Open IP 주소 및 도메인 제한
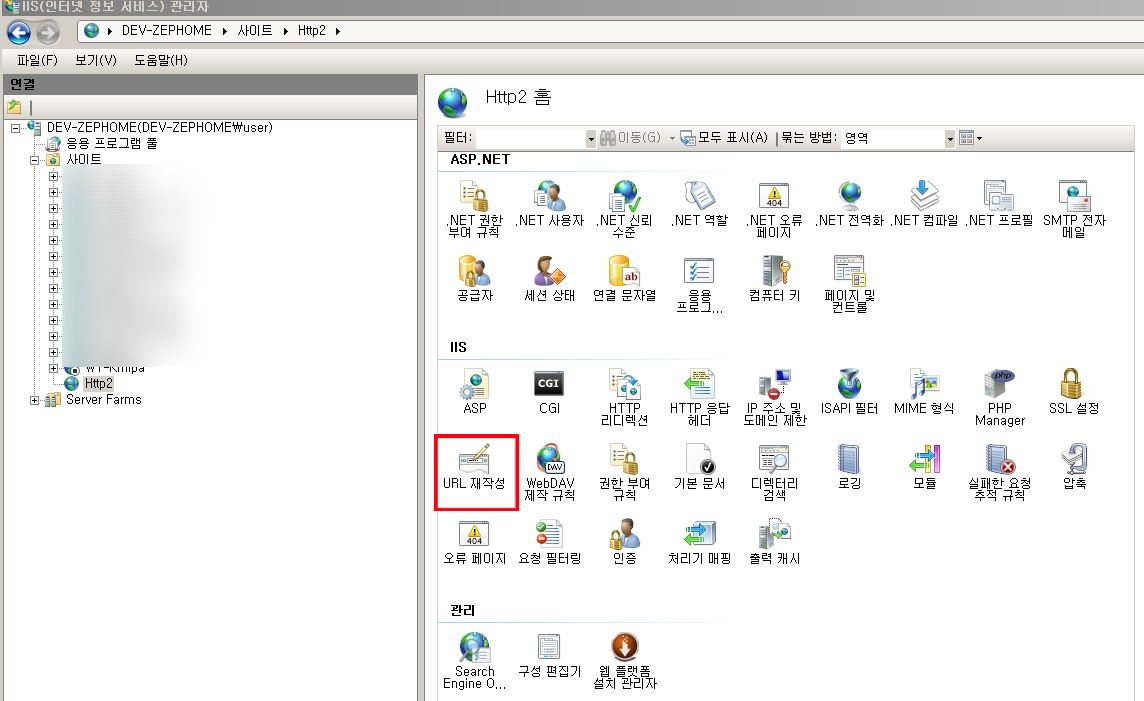 774,397
